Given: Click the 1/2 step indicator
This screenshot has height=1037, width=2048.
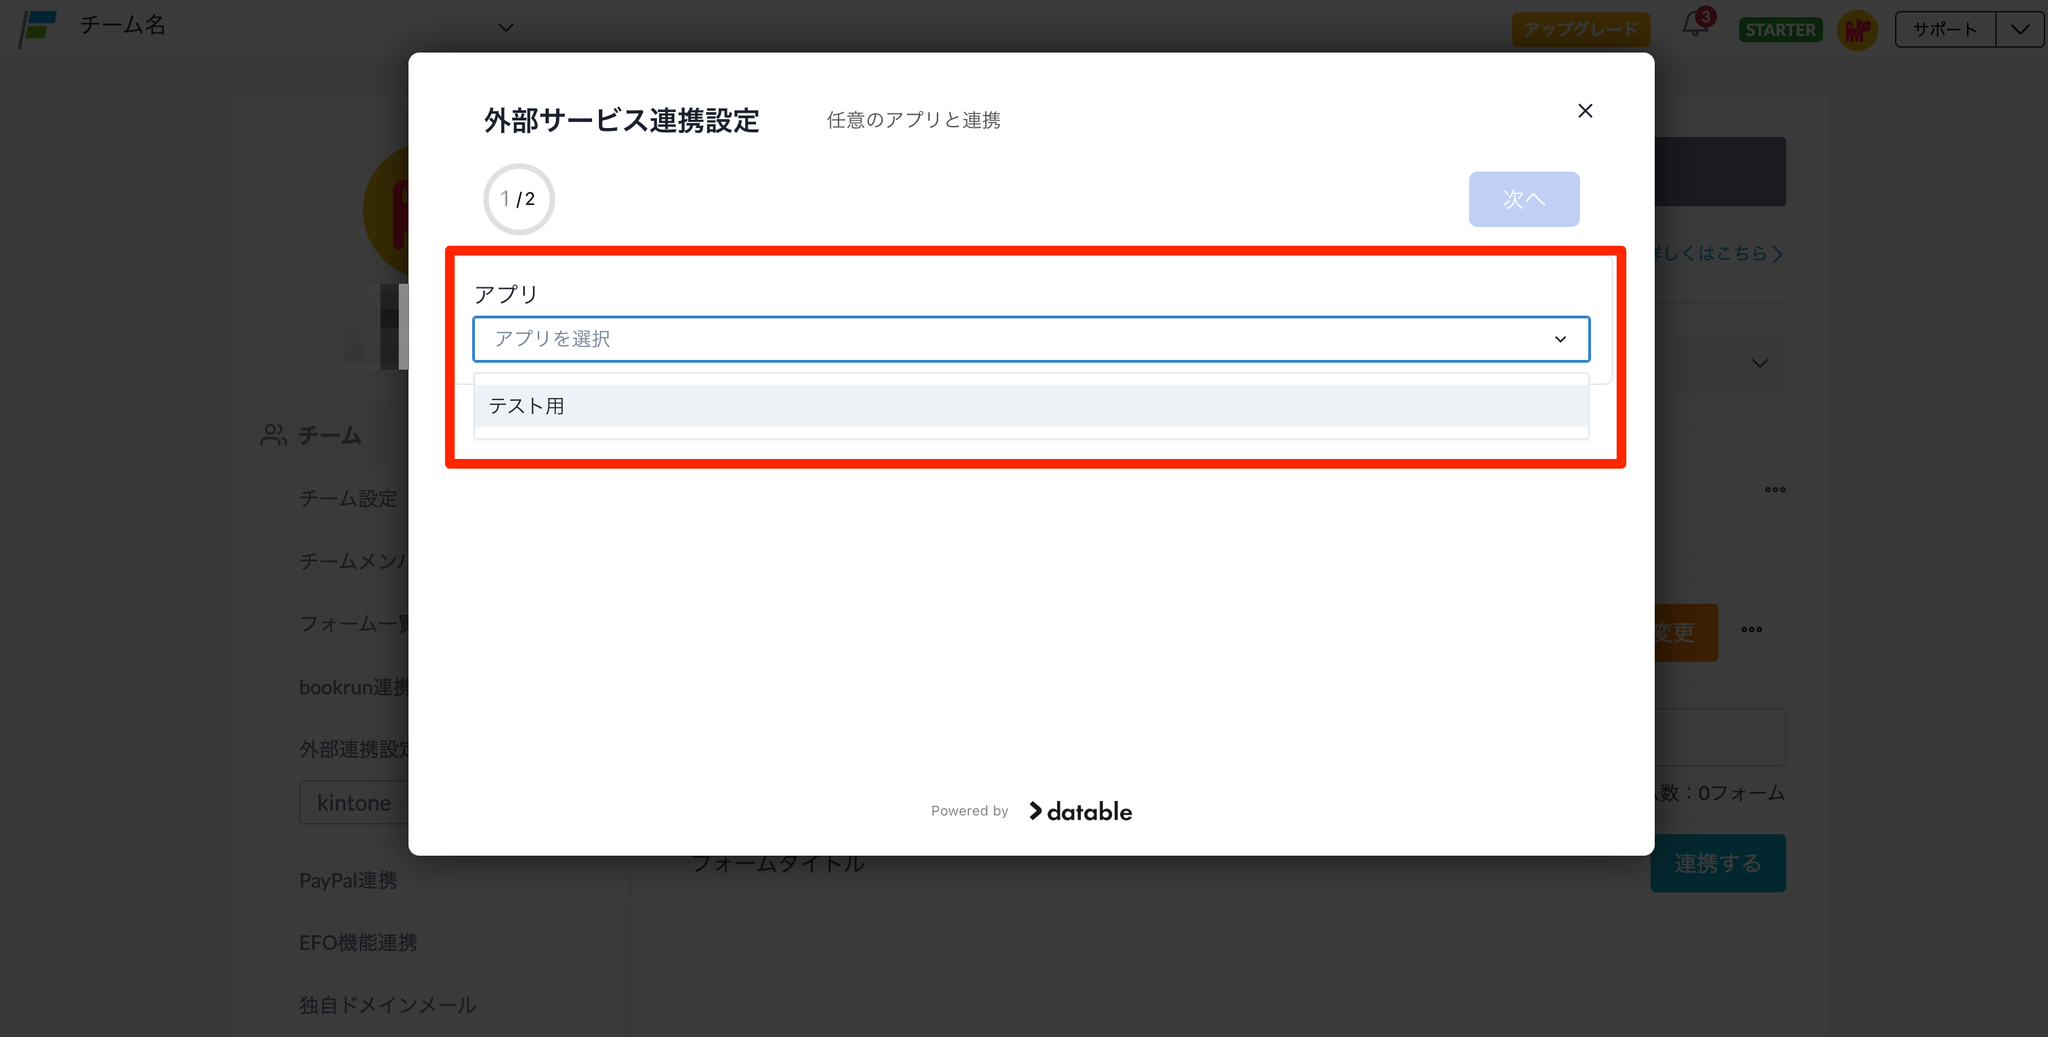Looking at the screenshot, I should 518,199.
